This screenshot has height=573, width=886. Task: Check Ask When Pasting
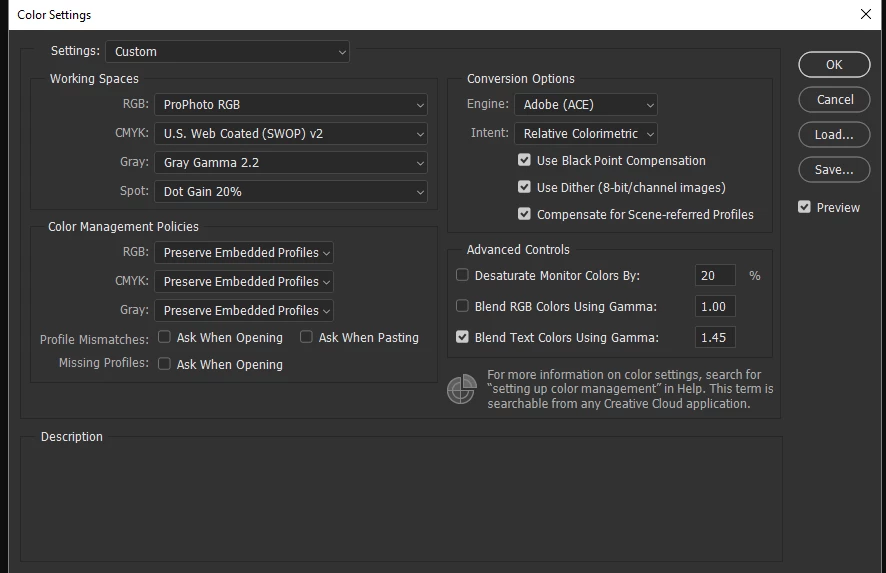pos(306,337)
